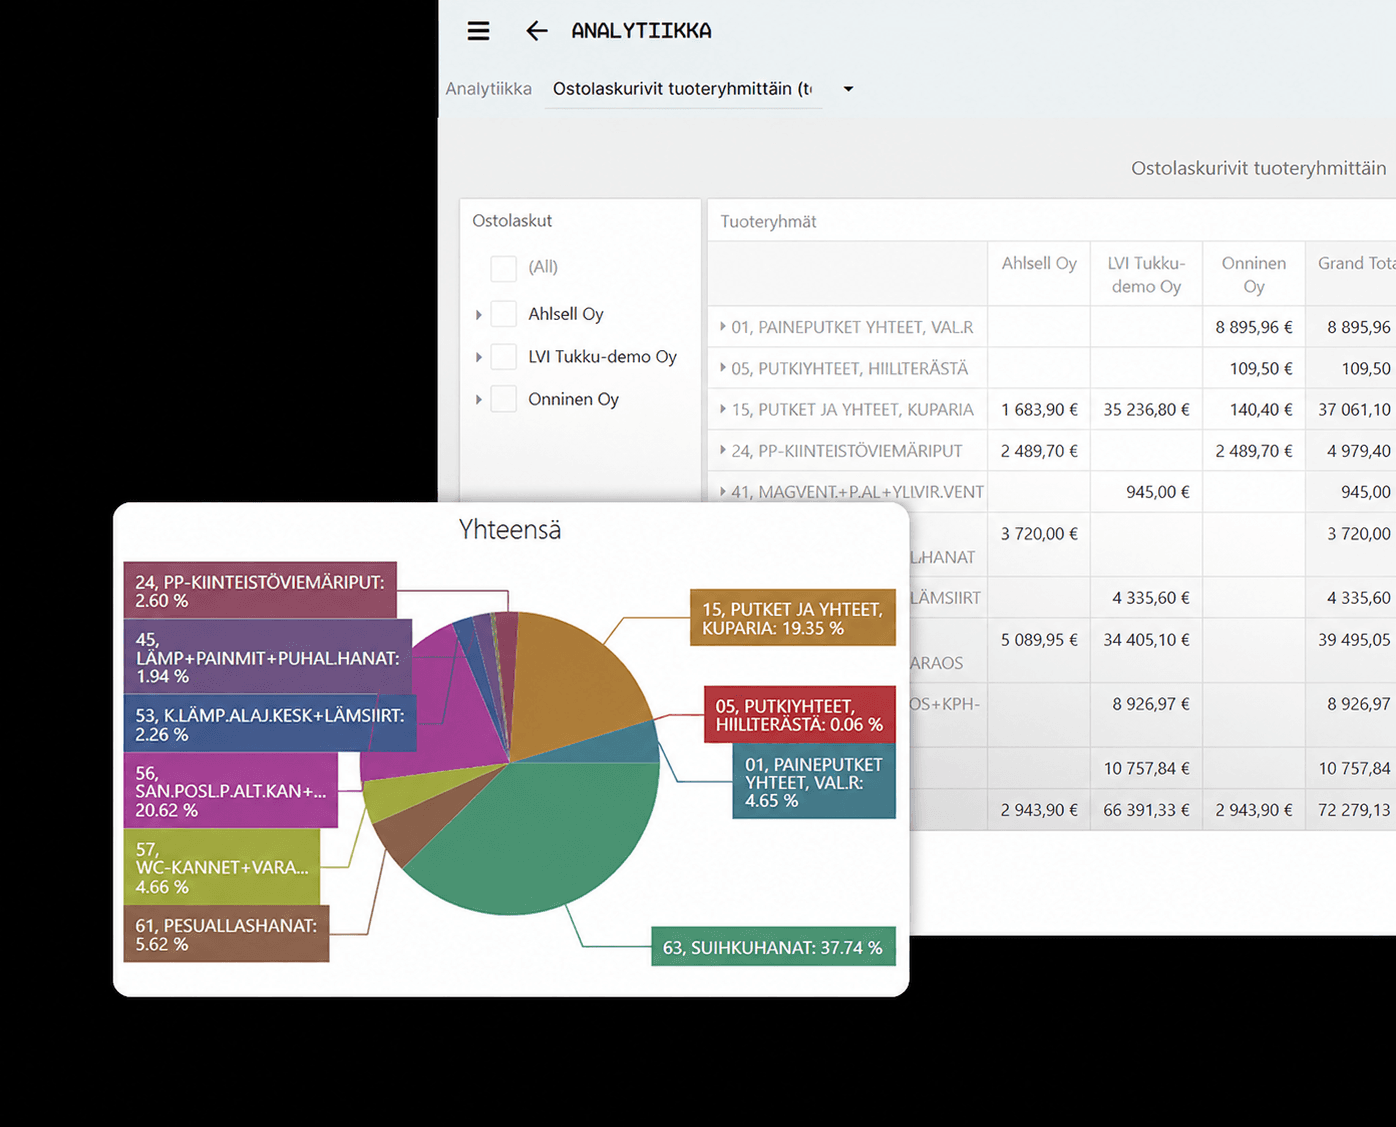Click the 56, SAN.POSL.P.ALT.KAN chart label

231,790
